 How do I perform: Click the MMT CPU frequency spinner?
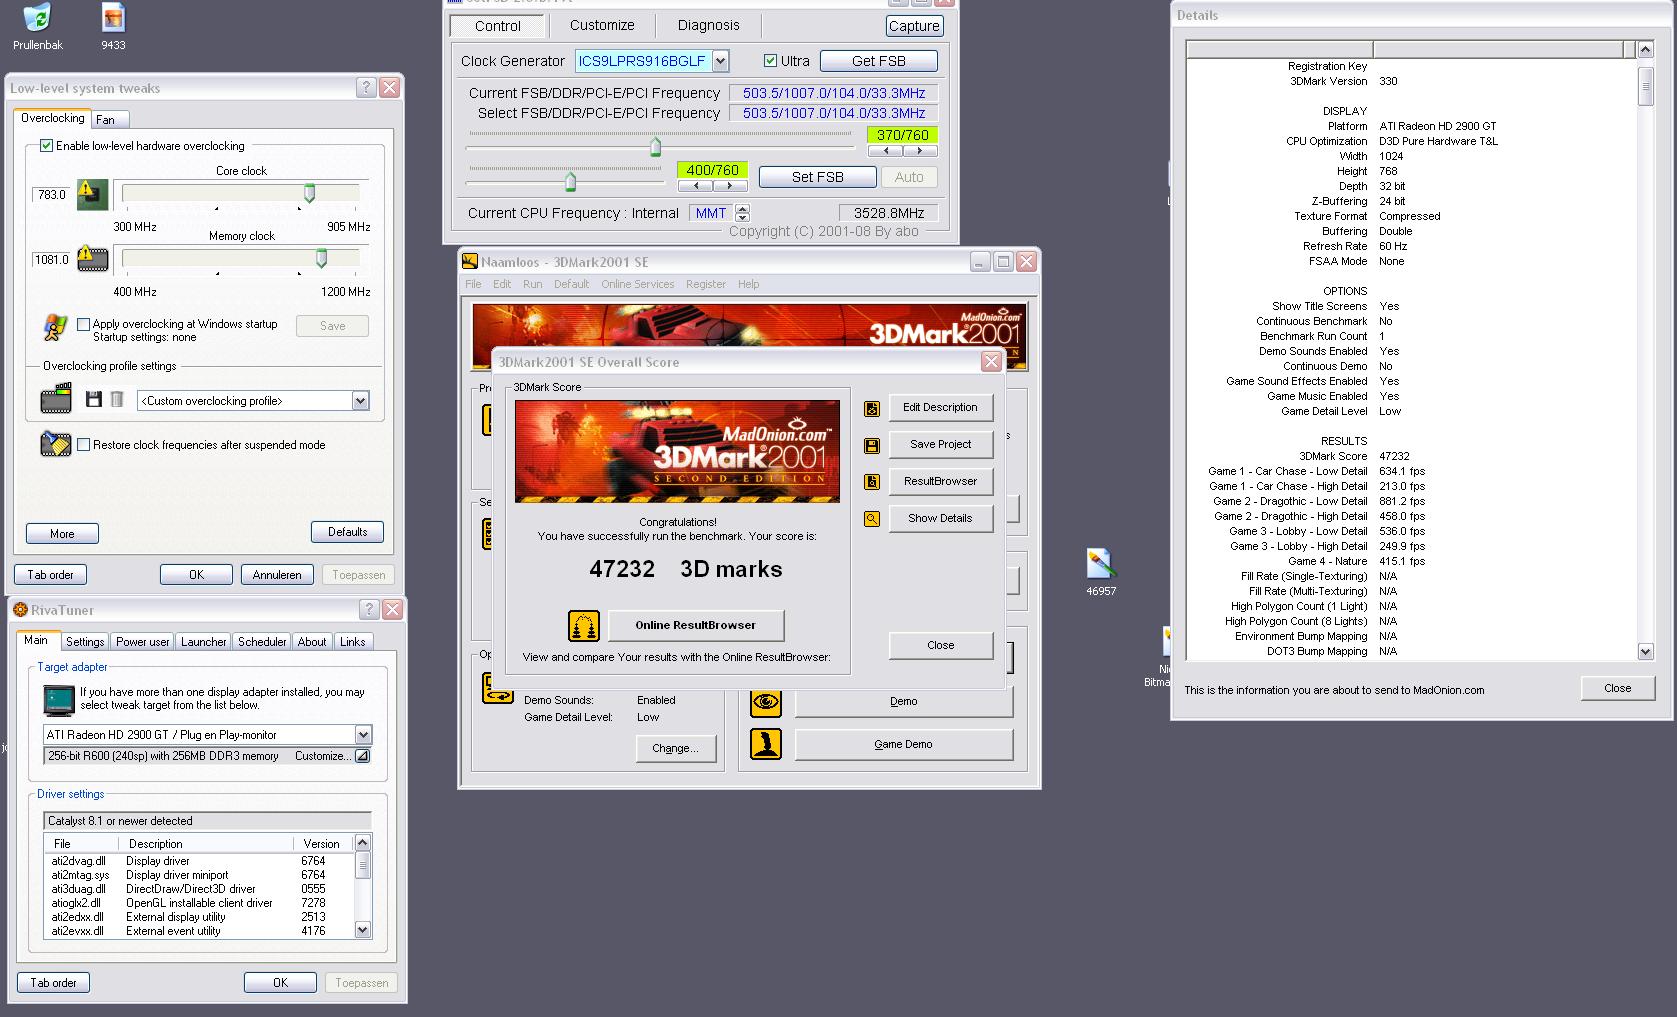click(742, 213)
